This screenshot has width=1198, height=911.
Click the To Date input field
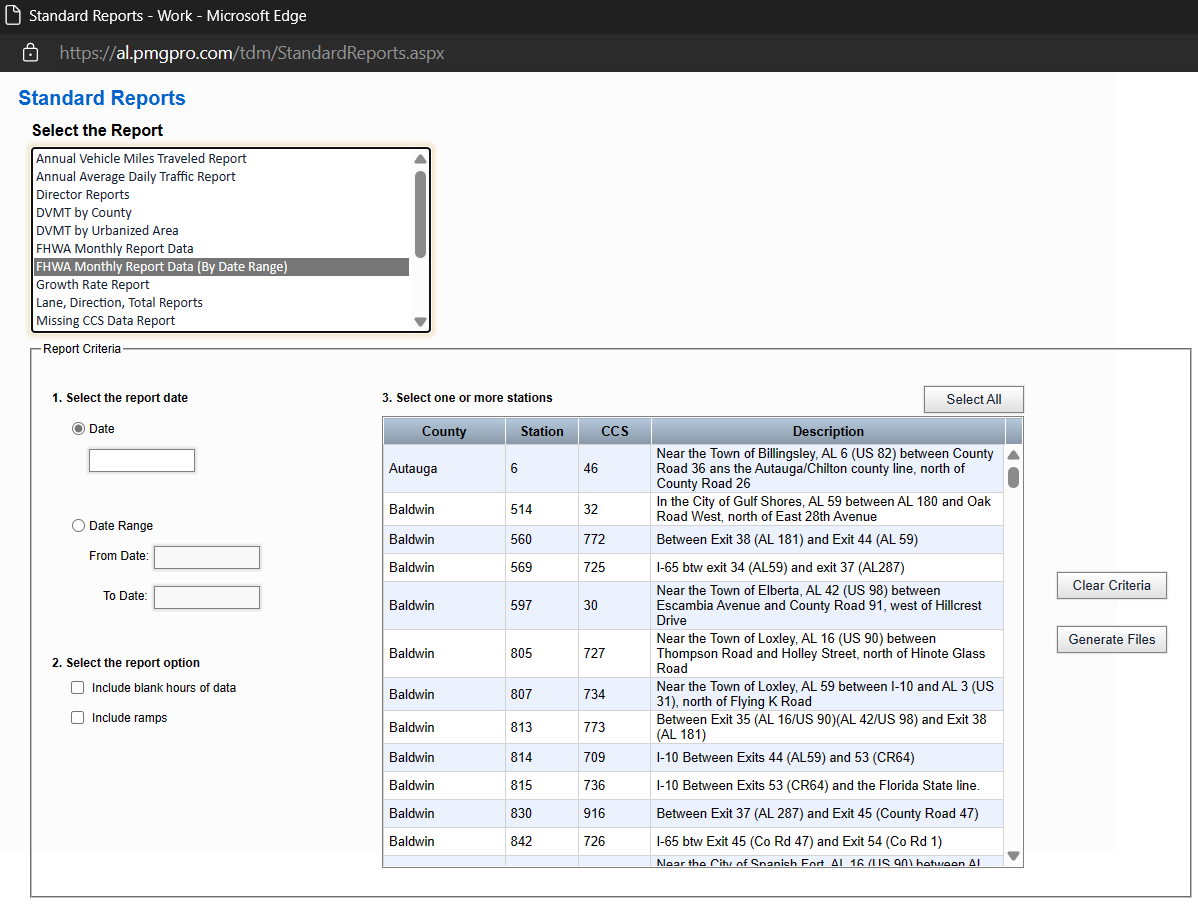coord(207,597)
